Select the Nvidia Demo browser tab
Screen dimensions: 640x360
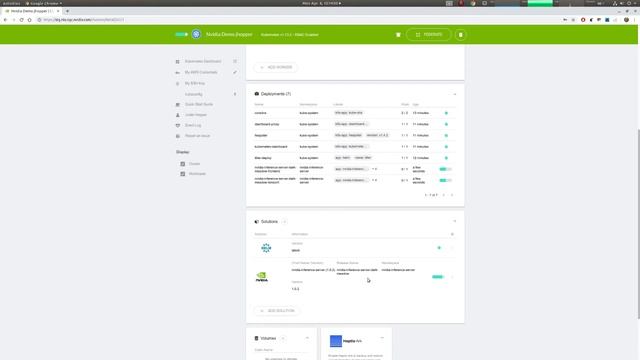(x=32, y=11)
